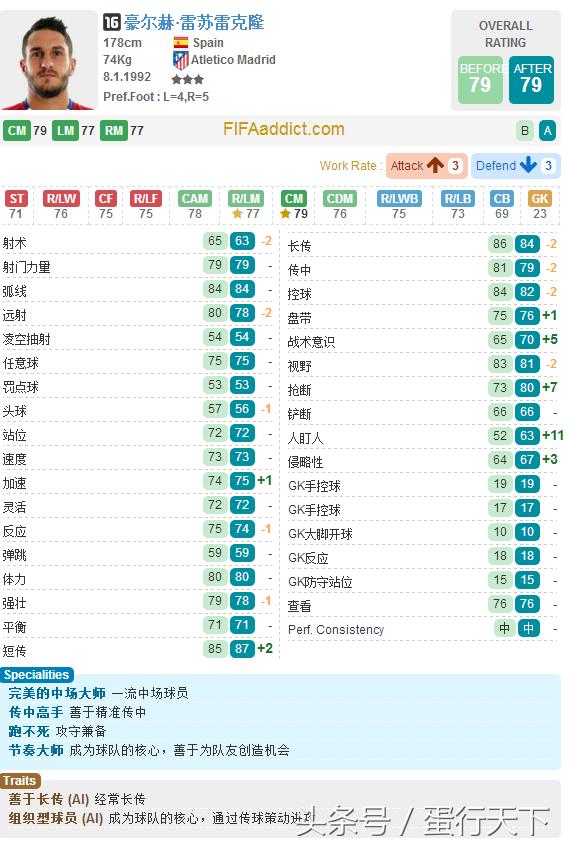This screenshot has width=570, height=849.
Task: Click the 侵略性 after value 67
Action: 527,460
